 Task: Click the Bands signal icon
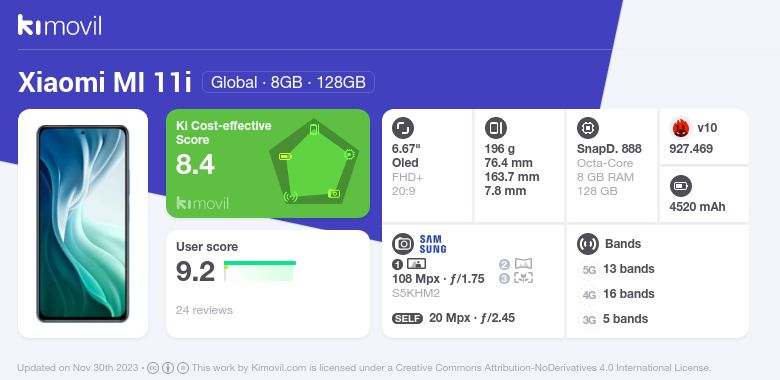588,244
